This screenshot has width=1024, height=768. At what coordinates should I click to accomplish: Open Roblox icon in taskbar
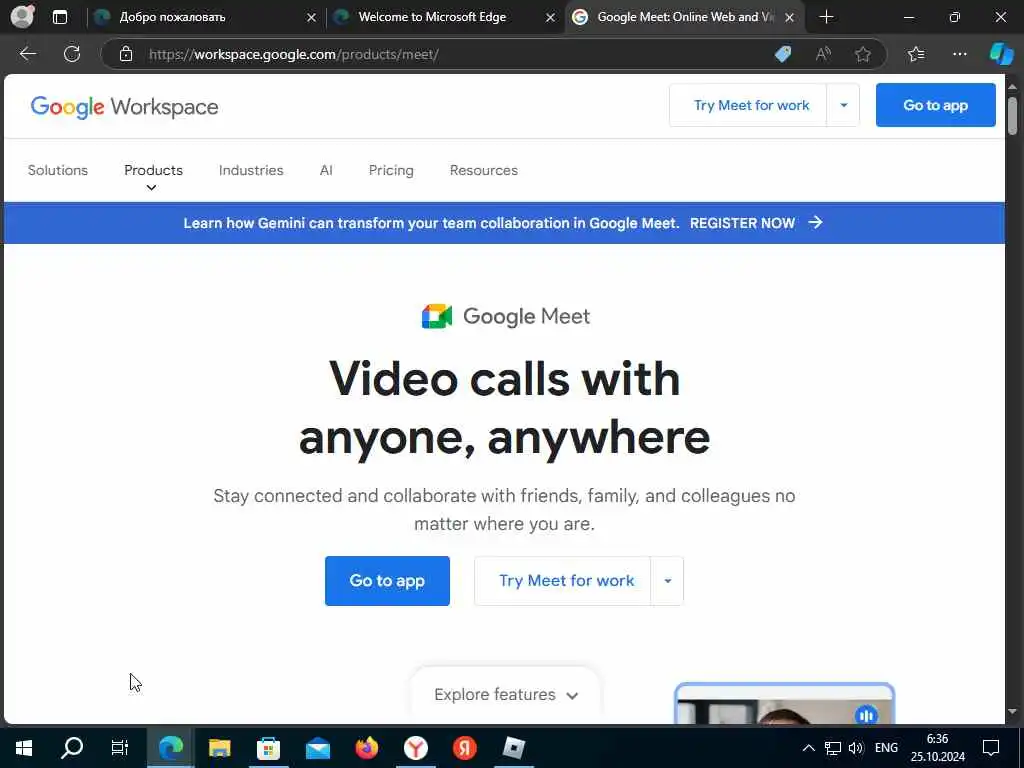point(513,748)
